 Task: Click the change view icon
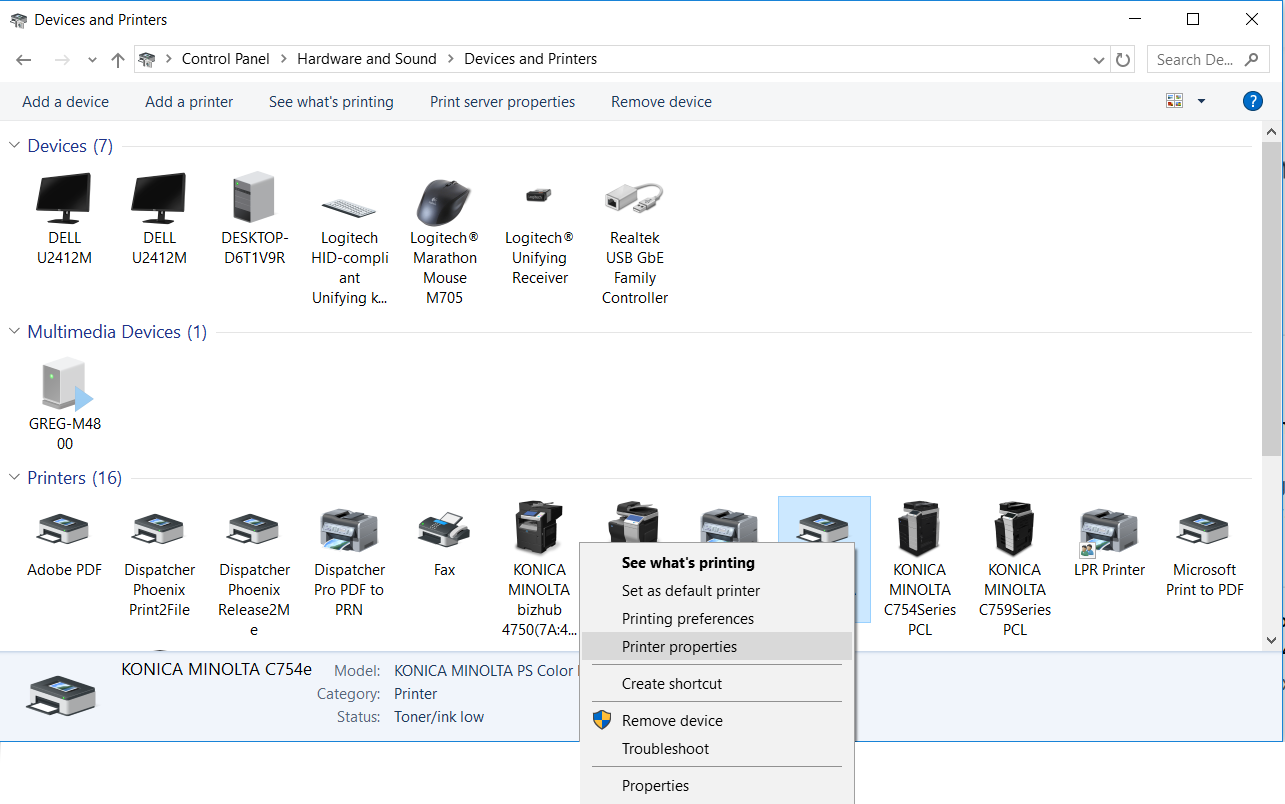(1174, 101)
